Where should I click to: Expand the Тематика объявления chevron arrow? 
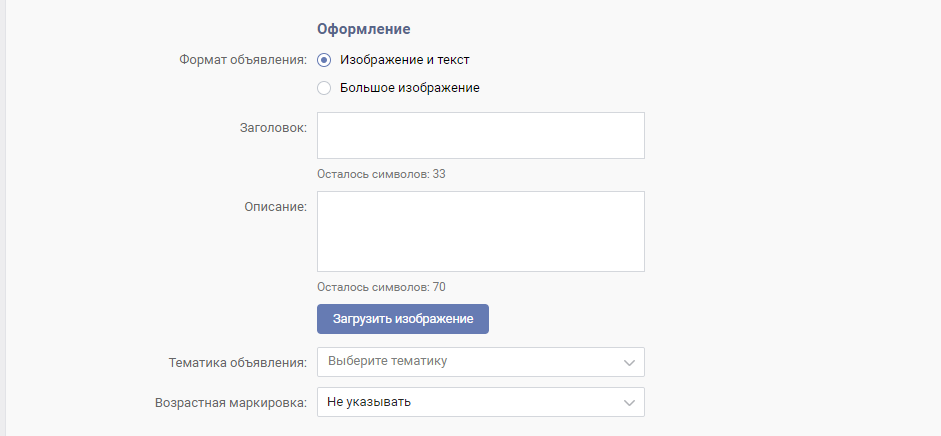click(629, 363)
